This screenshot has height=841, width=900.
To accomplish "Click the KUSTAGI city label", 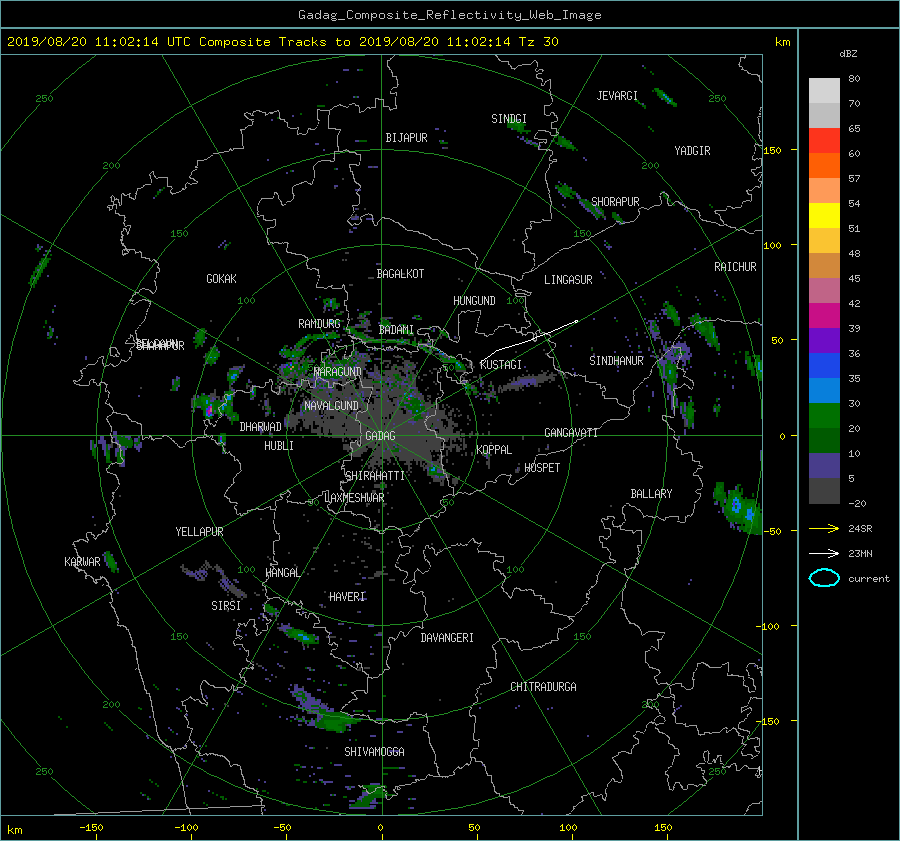I will pyautogui.click(x=501, y=365).
